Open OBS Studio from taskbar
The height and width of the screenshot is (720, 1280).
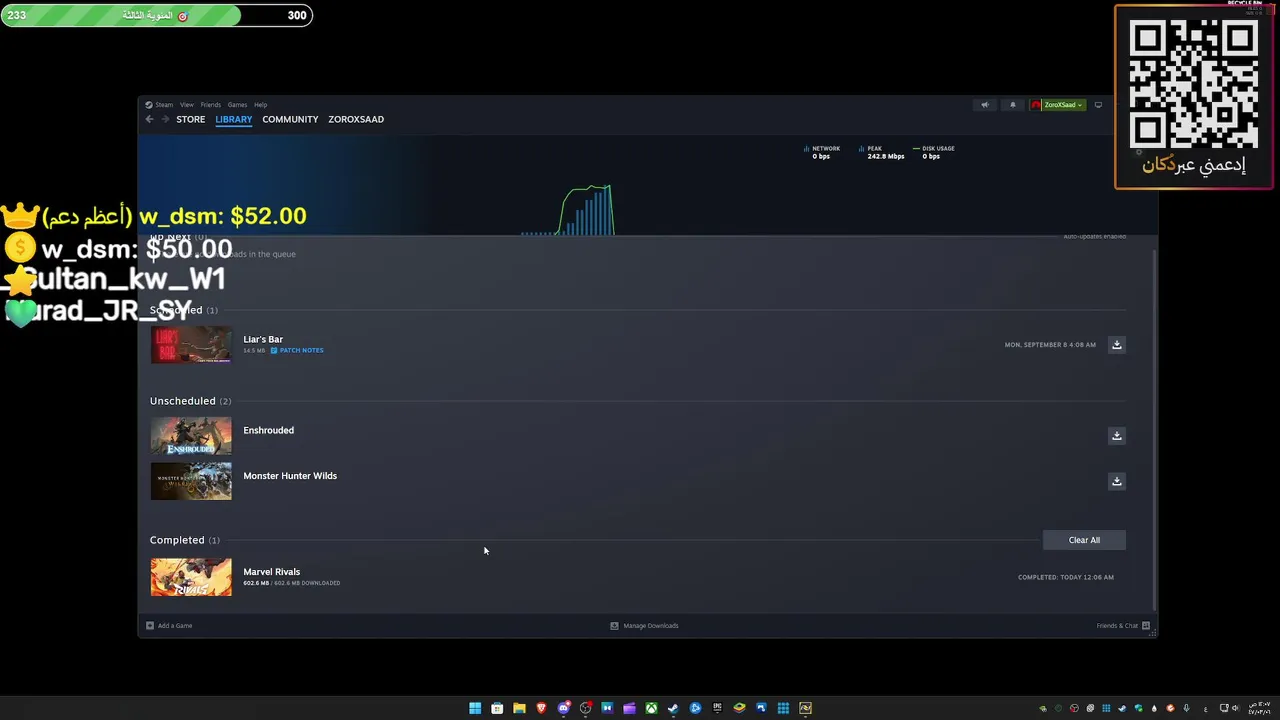[x=585, y=708]
